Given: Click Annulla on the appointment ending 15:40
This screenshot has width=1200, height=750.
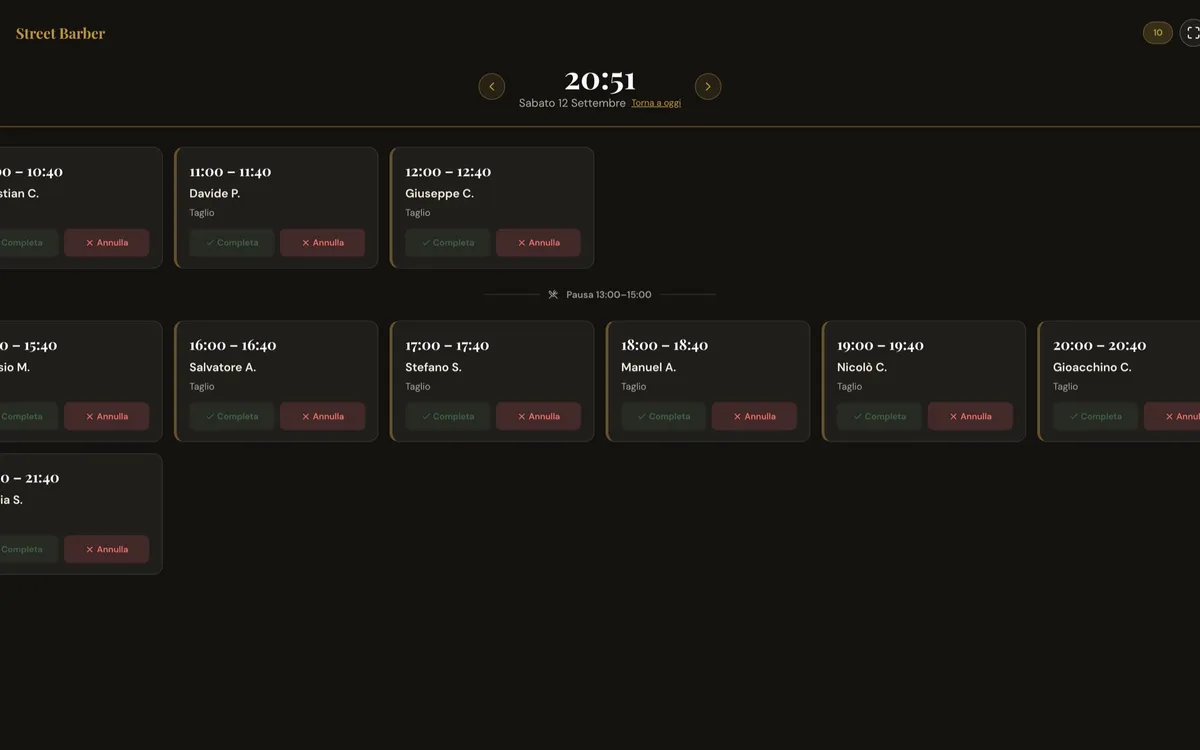Looking at the screenshot, I should pos(107,417).
